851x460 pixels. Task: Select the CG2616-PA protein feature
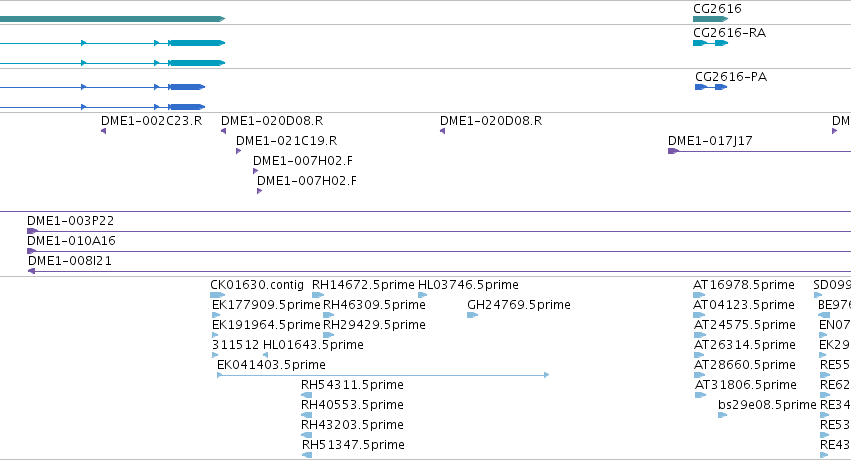(x=711, y=87)
